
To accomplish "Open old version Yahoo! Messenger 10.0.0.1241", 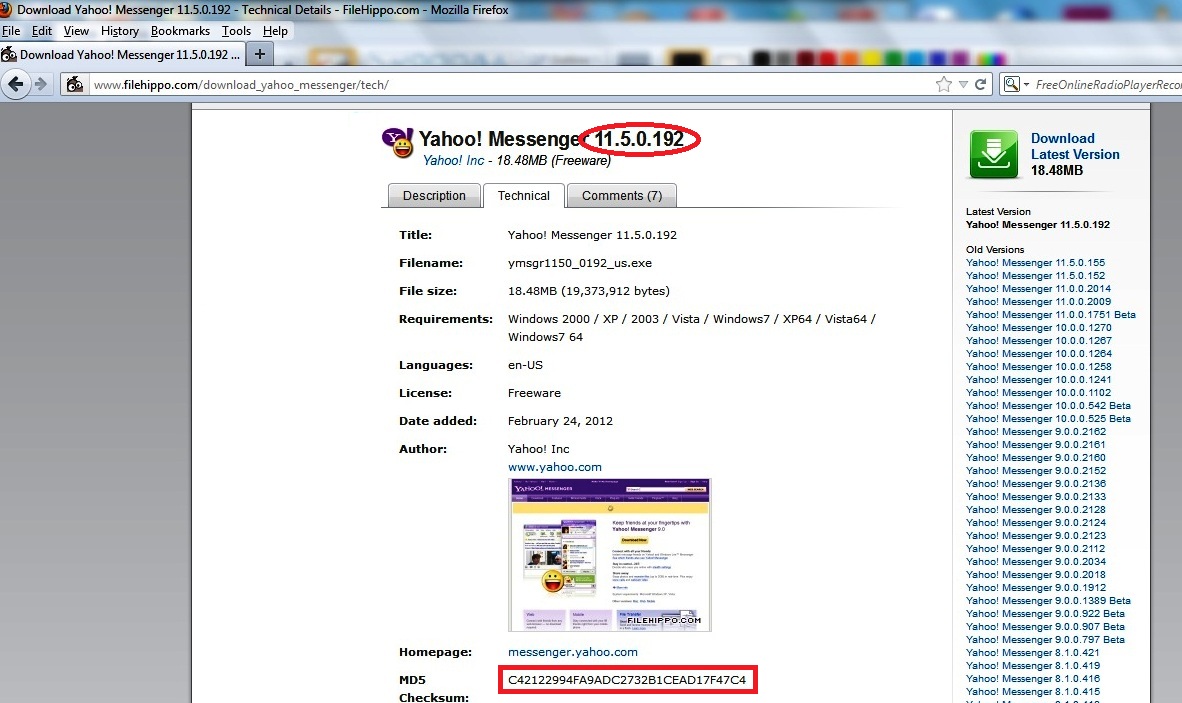I will [x=1039, y=380].
